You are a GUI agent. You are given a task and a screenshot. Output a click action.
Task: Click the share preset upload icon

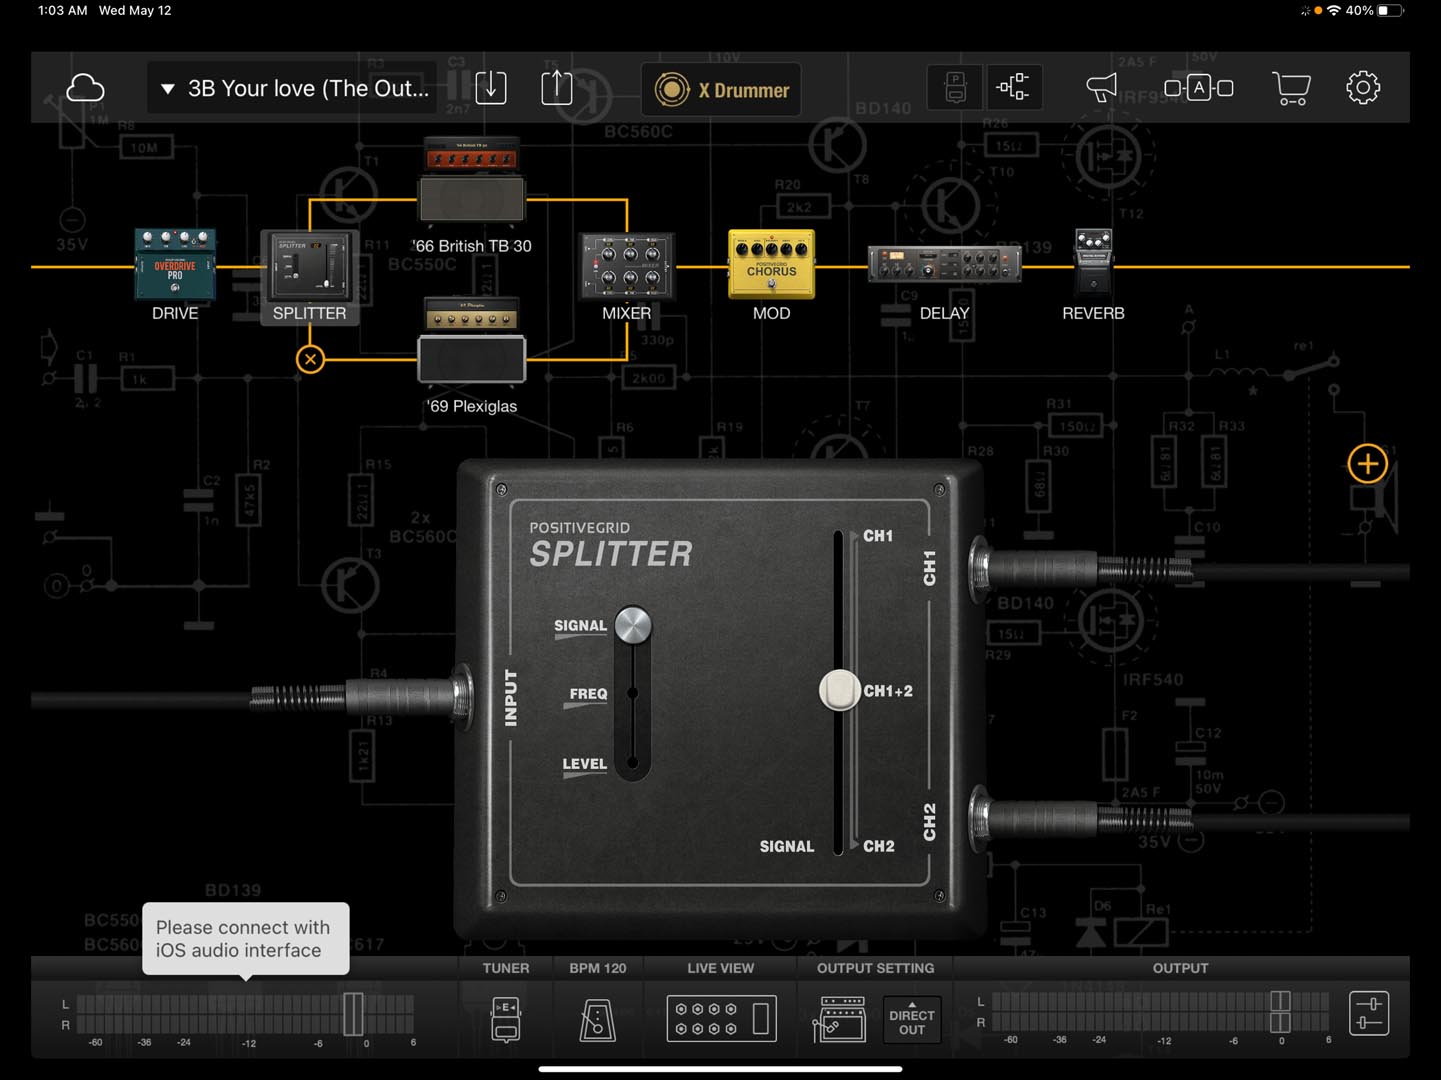[x=557, y=88]
